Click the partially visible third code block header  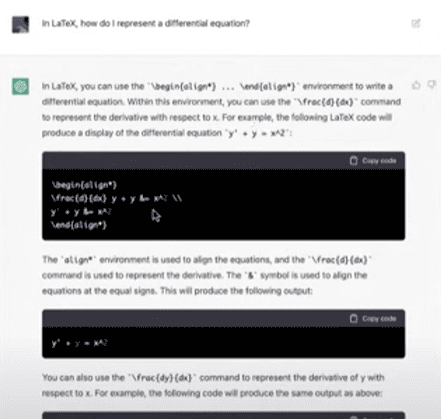(224, 415)
